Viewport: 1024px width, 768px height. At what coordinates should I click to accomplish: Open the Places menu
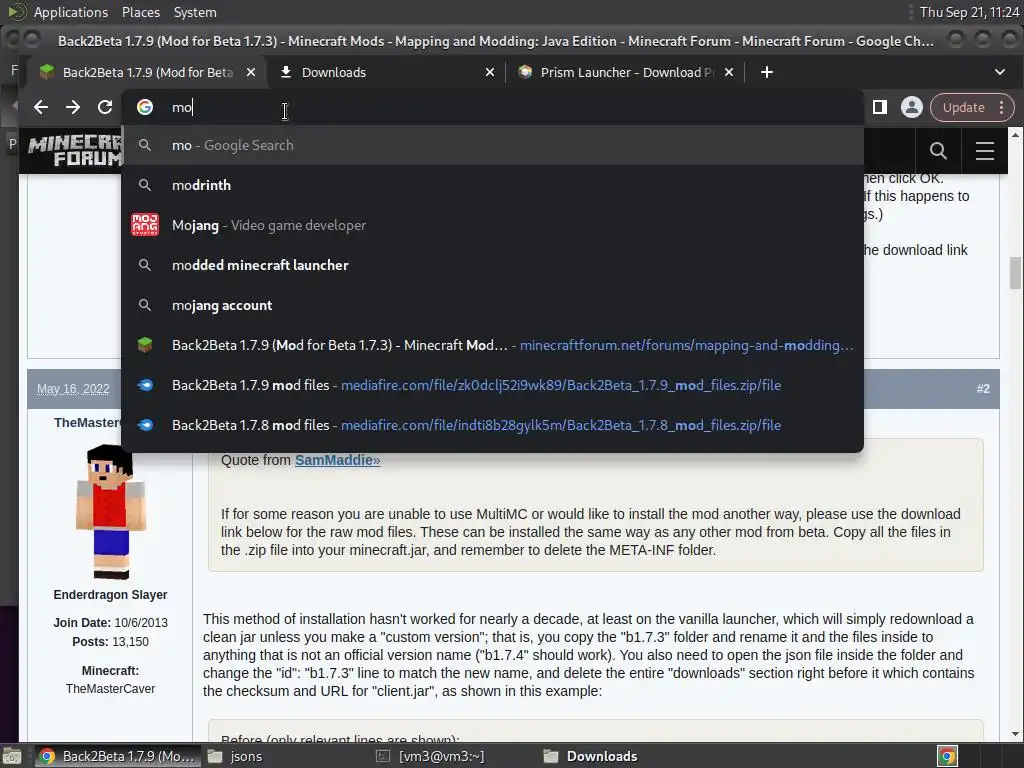(x=140, y=12)
